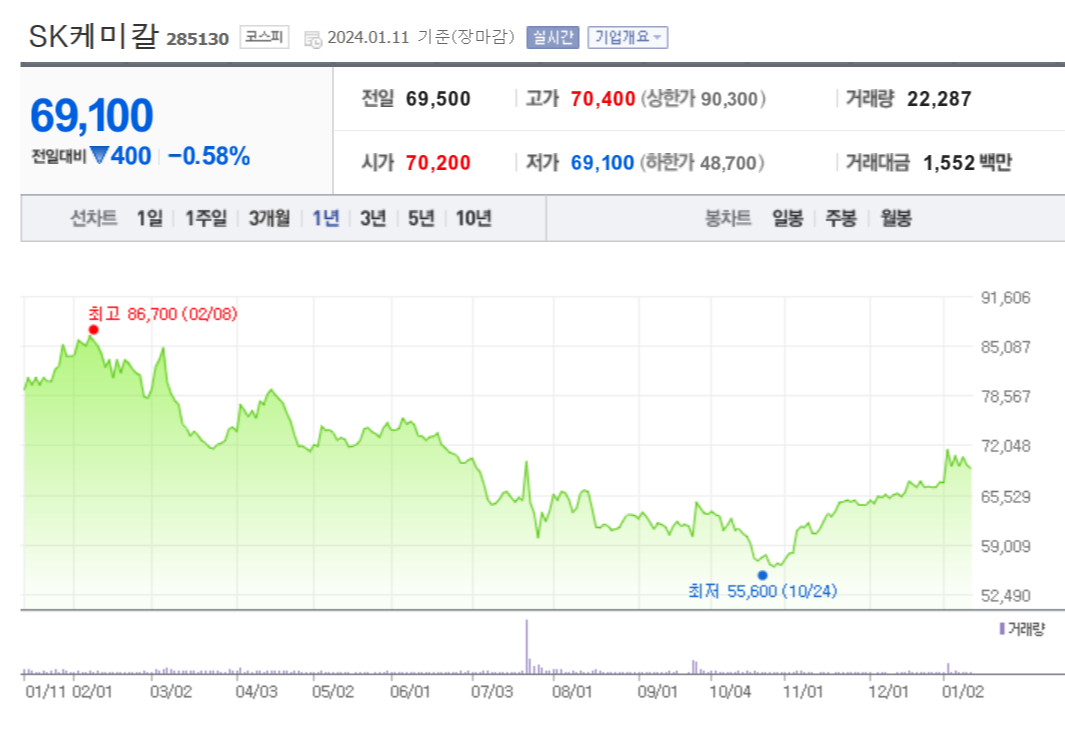Click the 10/04 x-axis date label
Screen dimensions: 1065x734
pyautogui.click(x=730, y=692)
